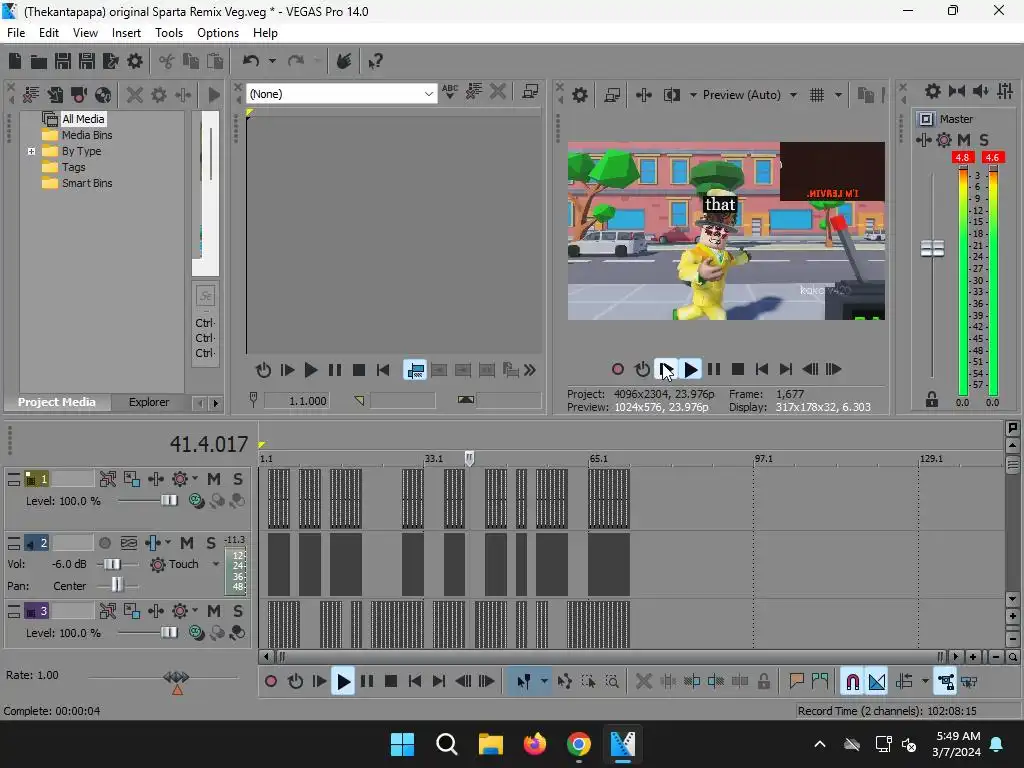
Task: Undo the last action
Action: (251, 61)
